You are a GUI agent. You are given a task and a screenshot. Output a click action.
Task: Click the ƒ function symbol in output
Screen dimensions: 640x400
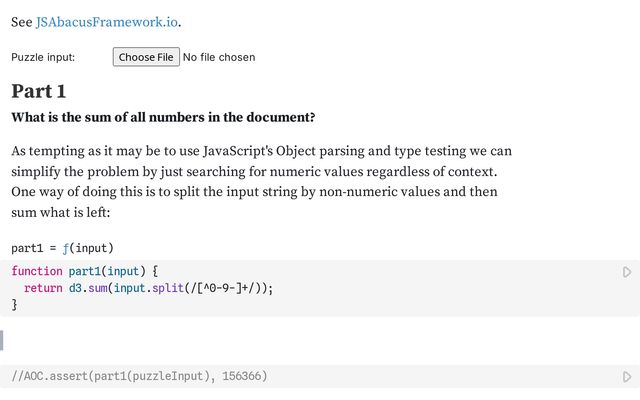coord(63,248)
